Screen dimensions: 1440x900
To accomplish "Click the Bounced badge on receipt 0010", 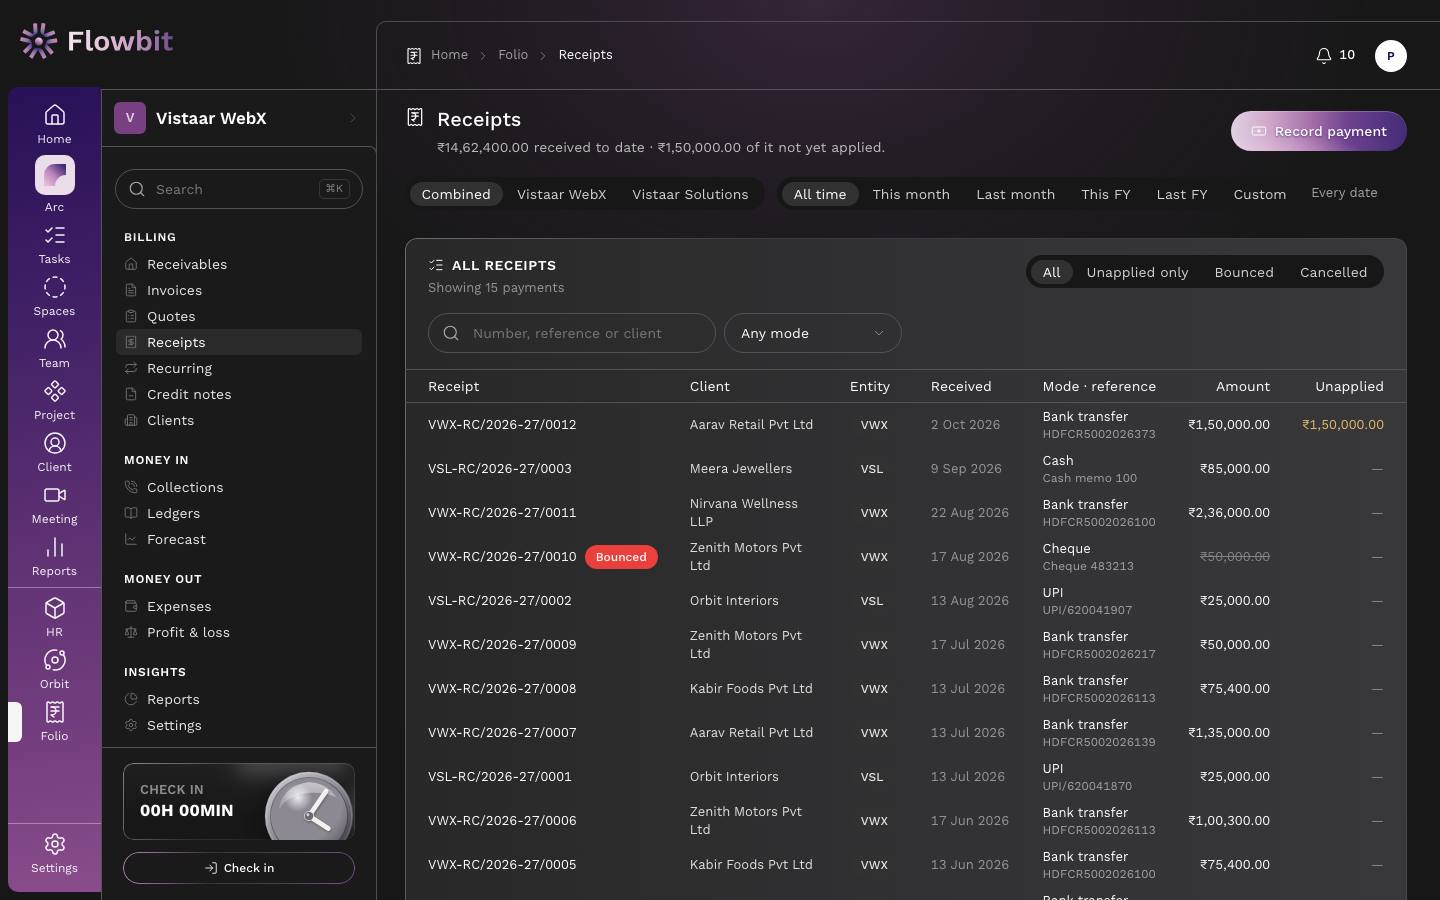I will (x=621, y=557).
